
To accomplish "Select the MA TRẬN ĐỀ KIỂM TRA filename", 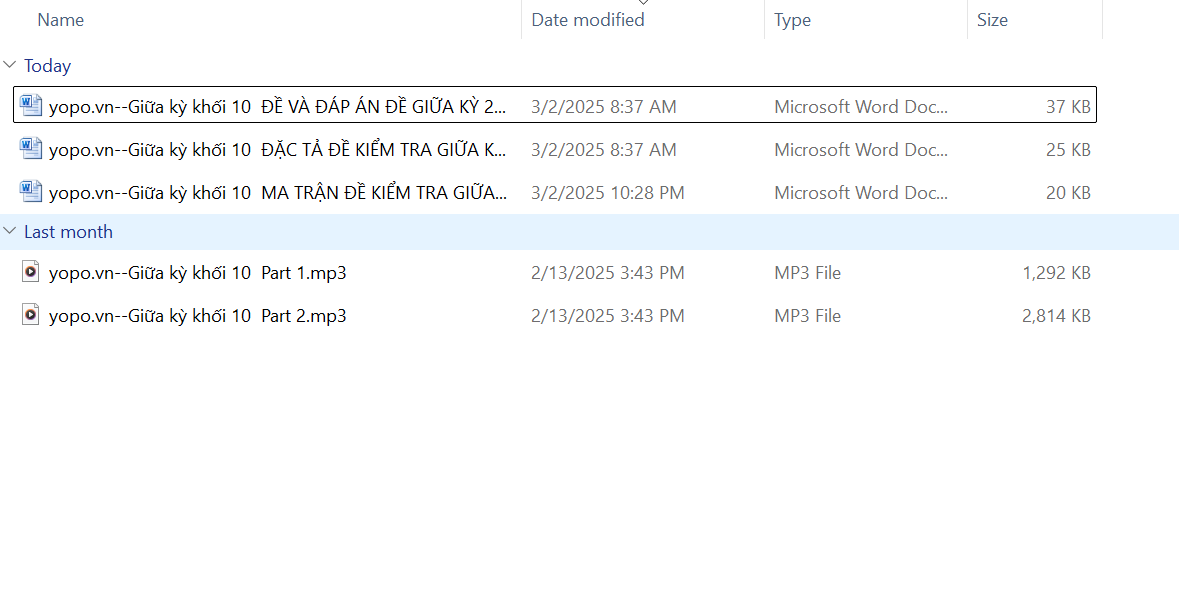I will pyautogui.click(x=278, y=193).
